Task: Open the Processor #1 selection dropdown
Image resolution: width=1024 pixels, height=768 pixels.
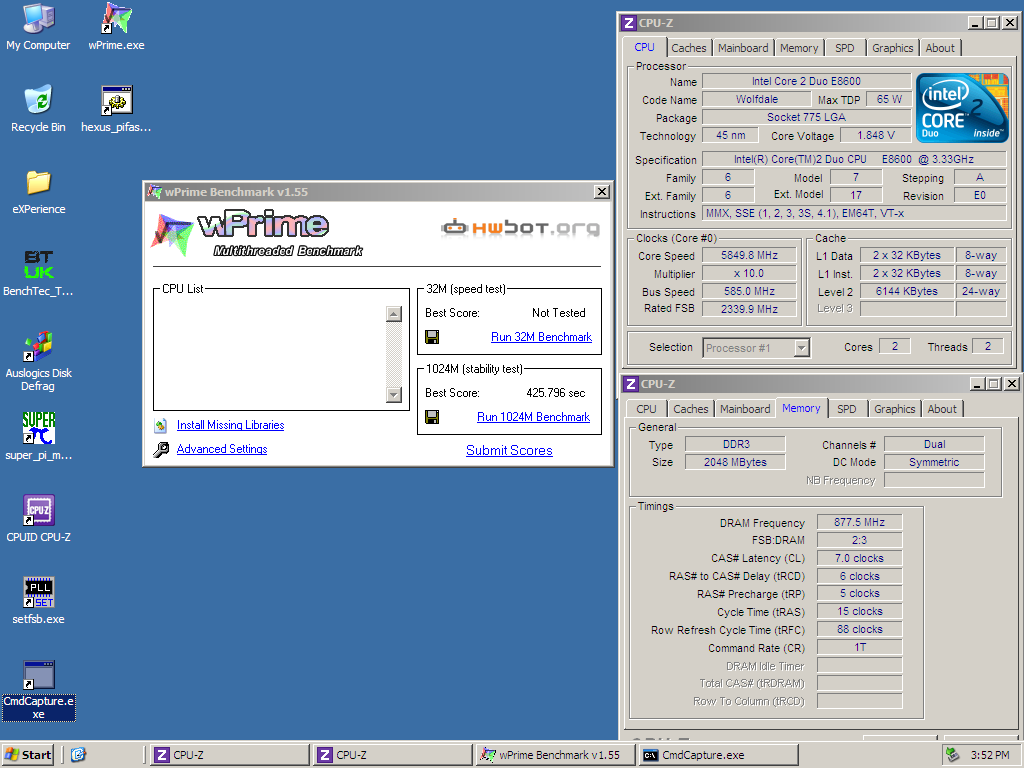Action: [x=801, y=348]
